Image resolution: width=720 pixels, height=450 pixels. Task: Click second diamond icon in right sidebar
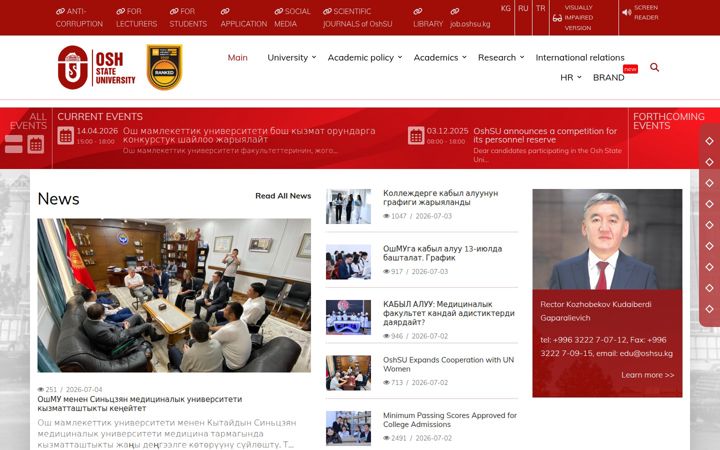pos(709,162)
